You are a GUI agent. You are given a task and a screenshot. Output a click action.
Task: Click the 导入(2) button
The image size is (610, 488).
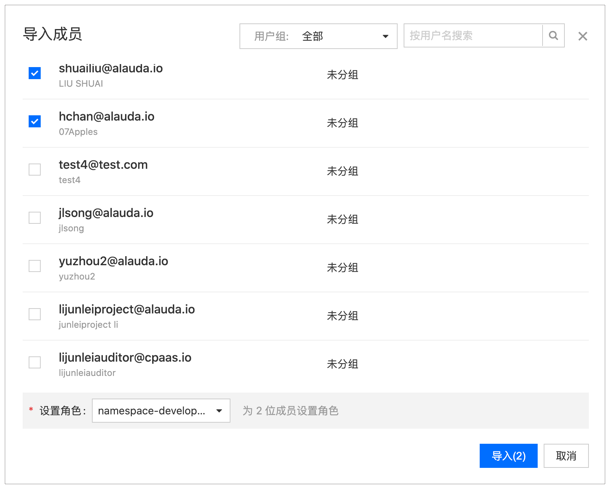click(508, 456)
